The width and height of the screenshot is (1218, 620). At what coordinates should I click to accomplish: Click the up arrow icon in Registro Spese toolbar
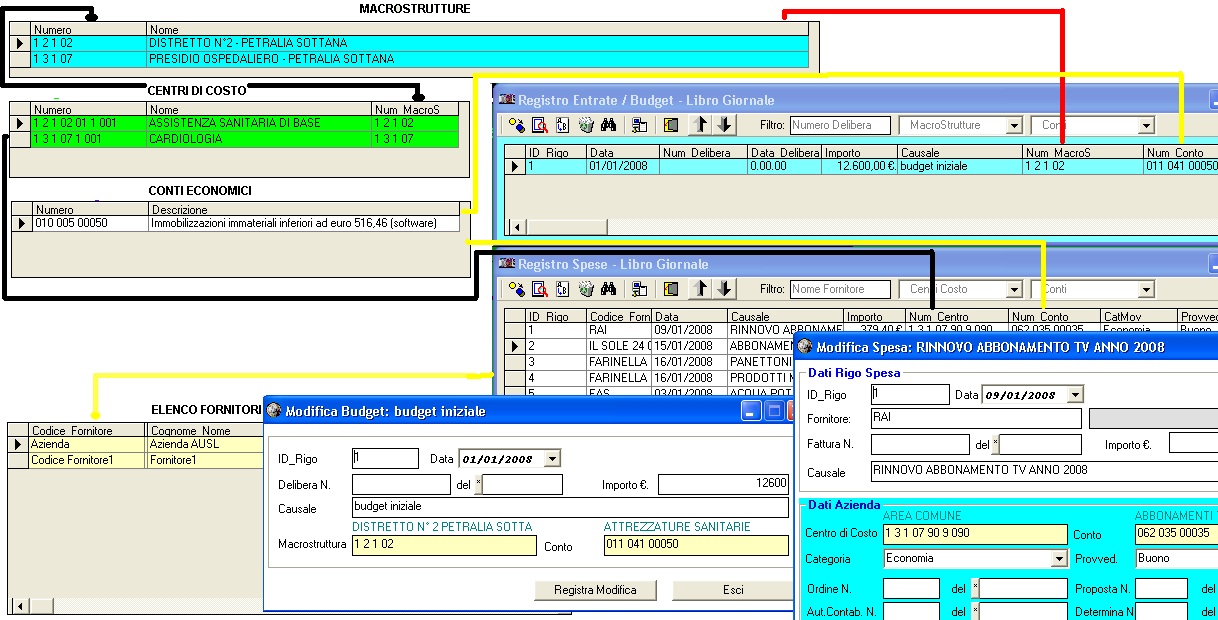(x=701, y=289)
